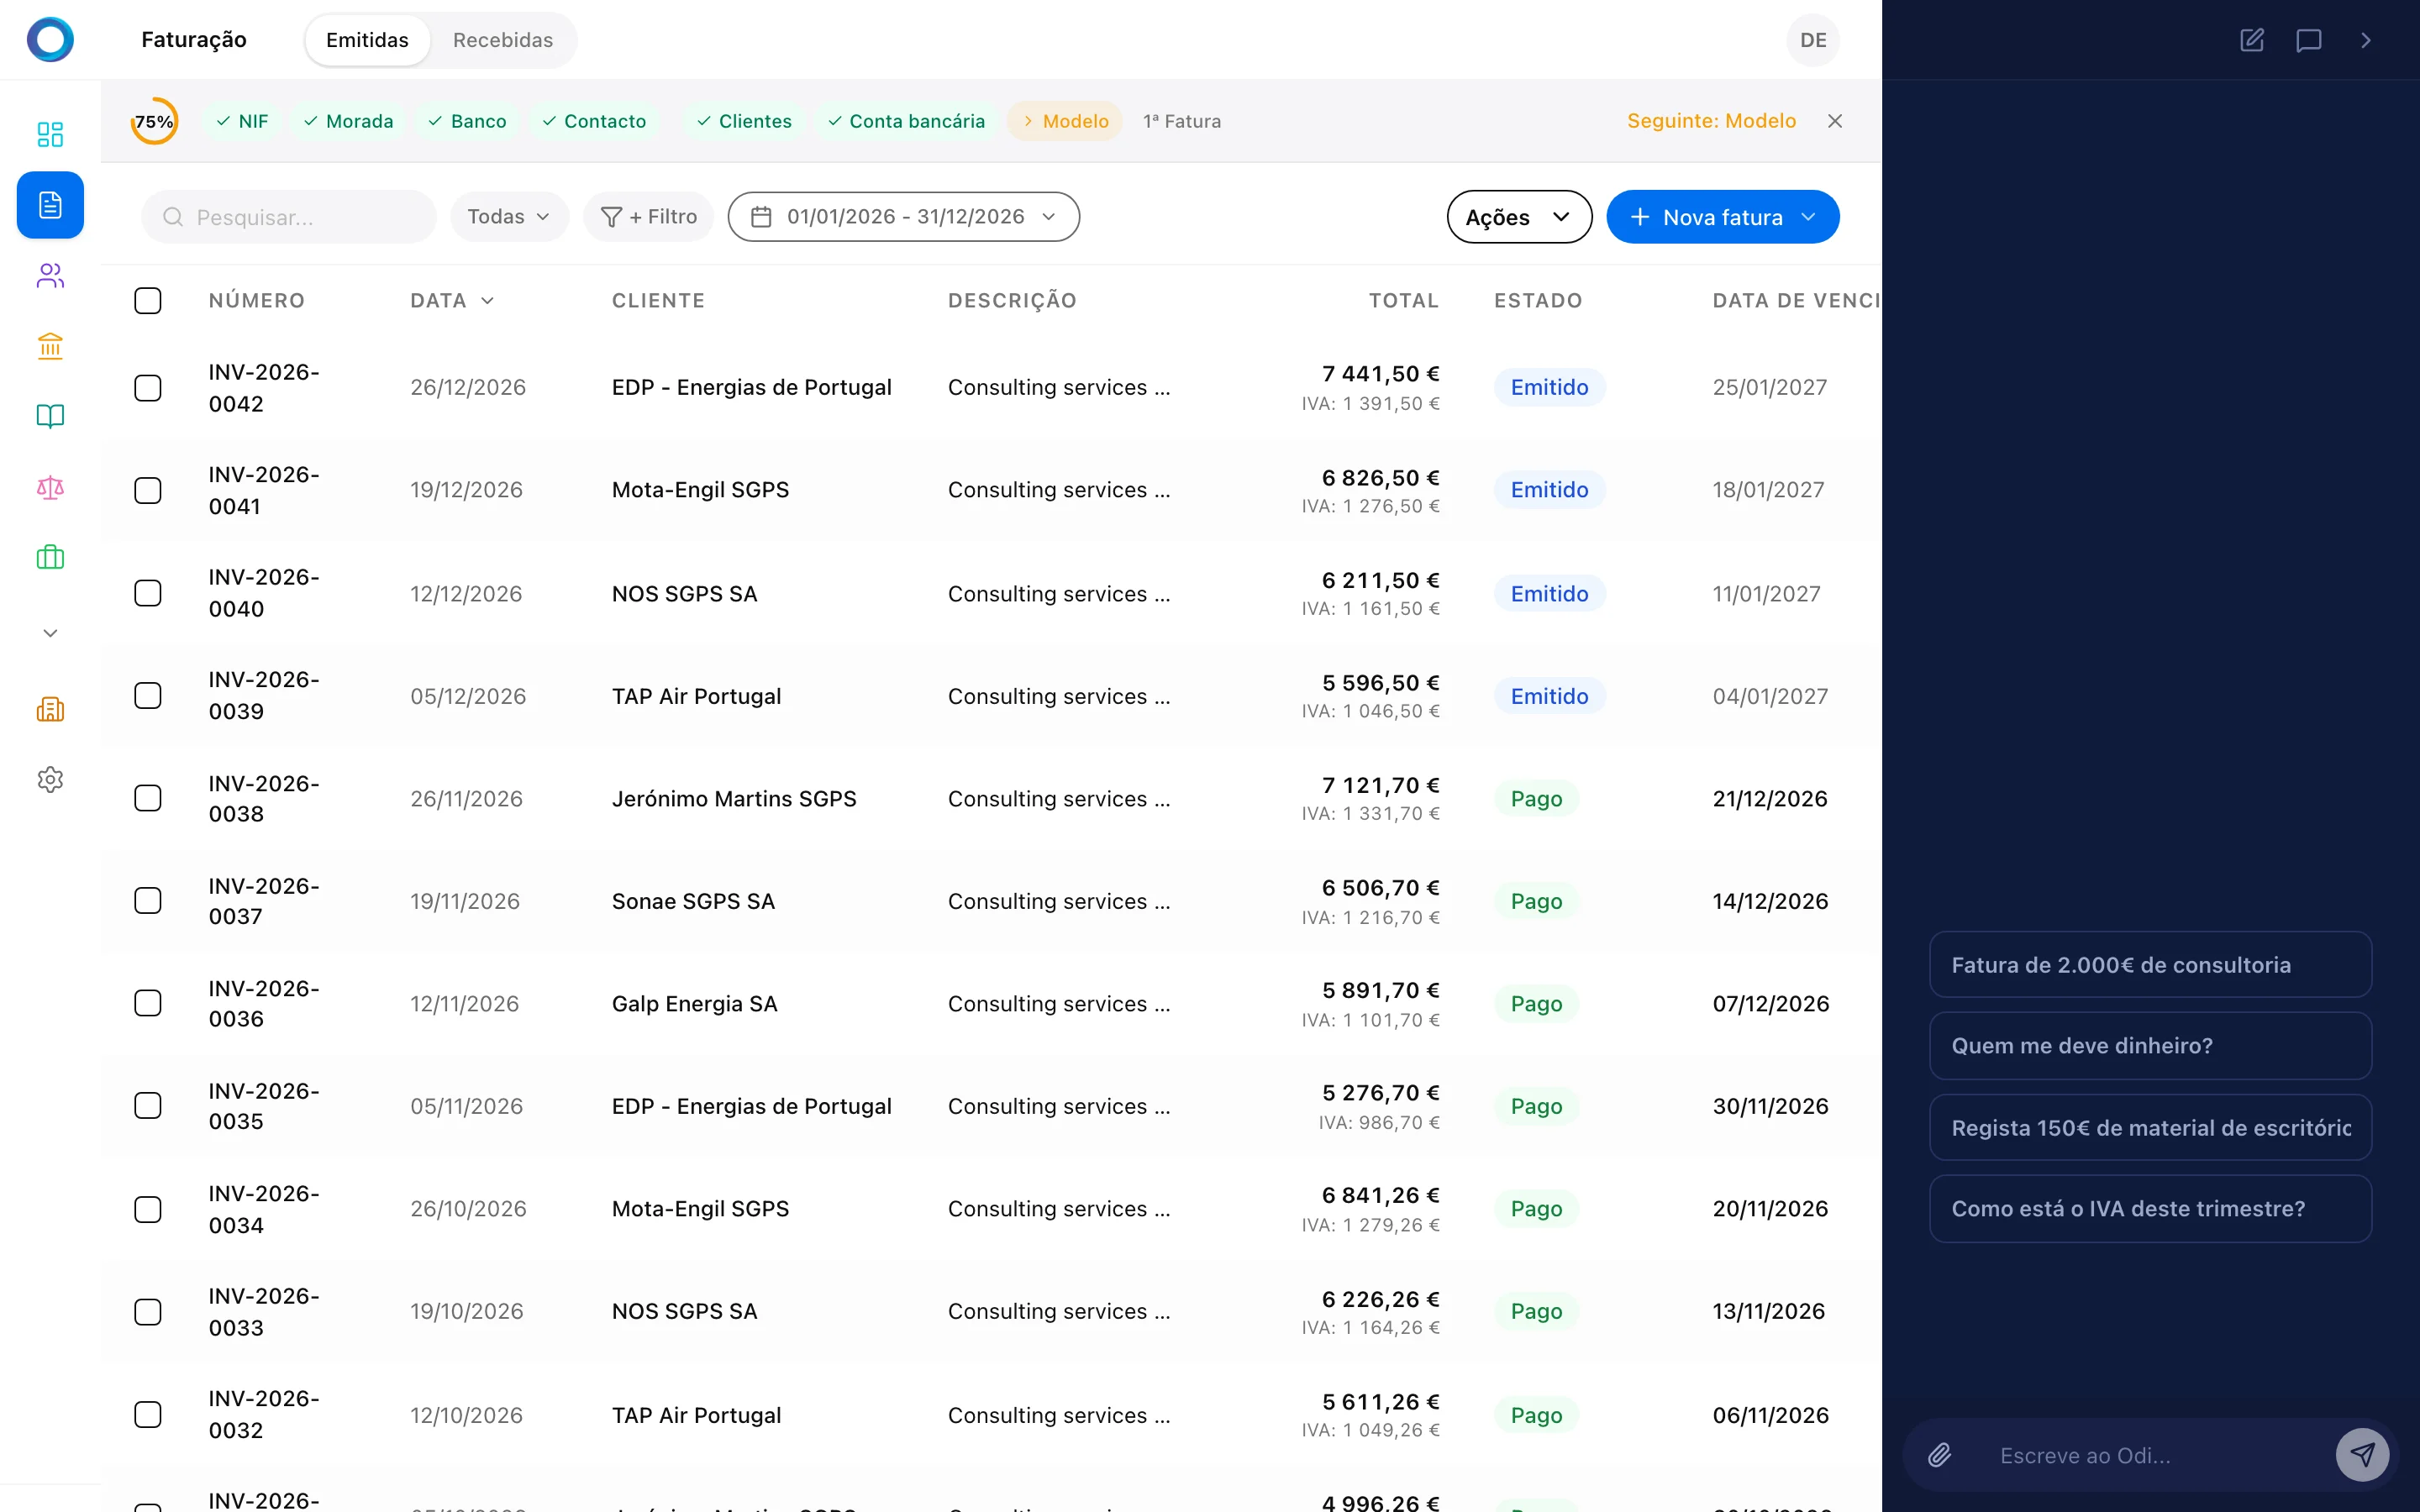2420x1512 pixels.
Task: Click the paperclip attachment icon in chat
Action: 1939,1455
